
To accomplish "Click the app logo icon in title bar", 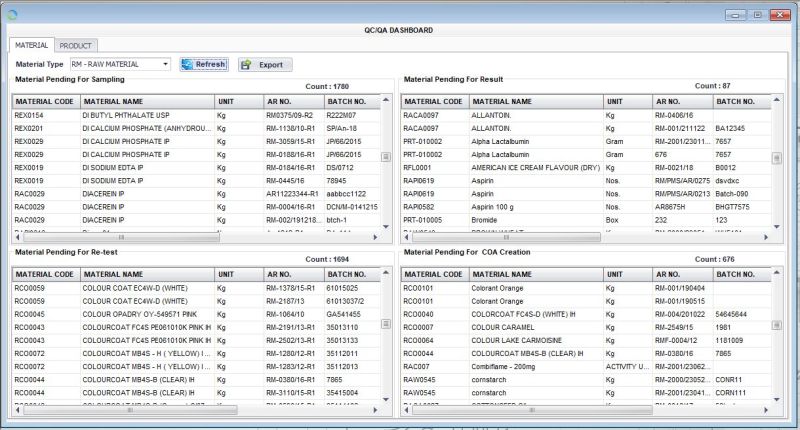I will point(12,13).
